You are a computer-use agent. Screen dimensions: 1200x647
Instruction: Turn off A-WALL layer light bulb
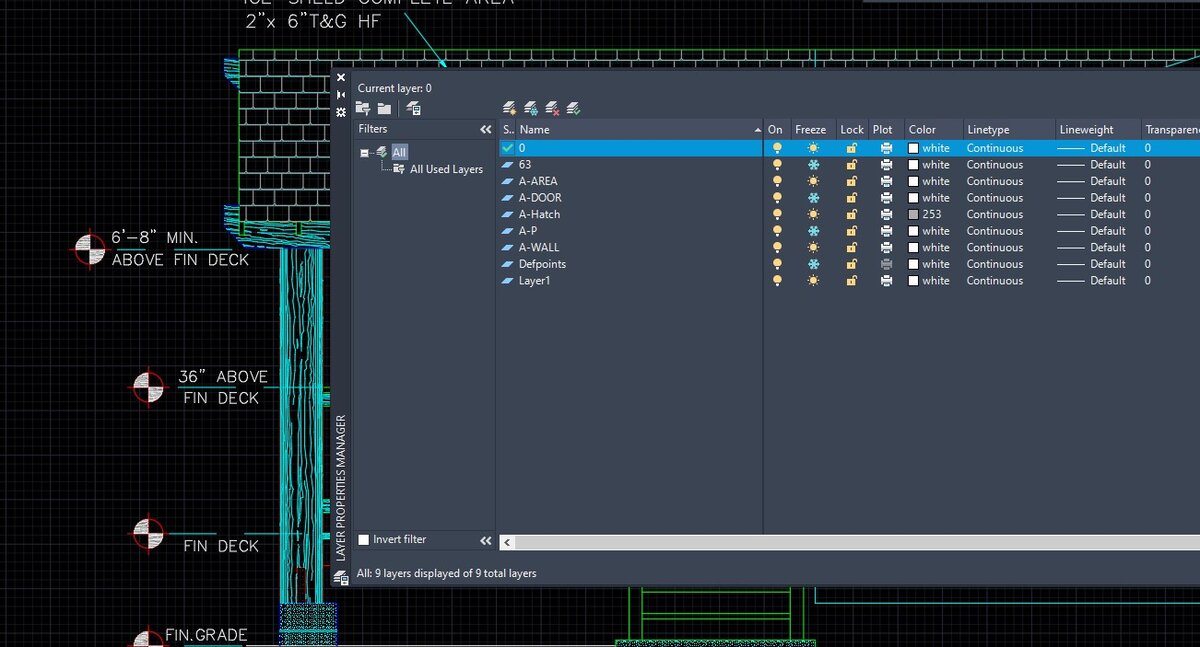tap(777, 248)
